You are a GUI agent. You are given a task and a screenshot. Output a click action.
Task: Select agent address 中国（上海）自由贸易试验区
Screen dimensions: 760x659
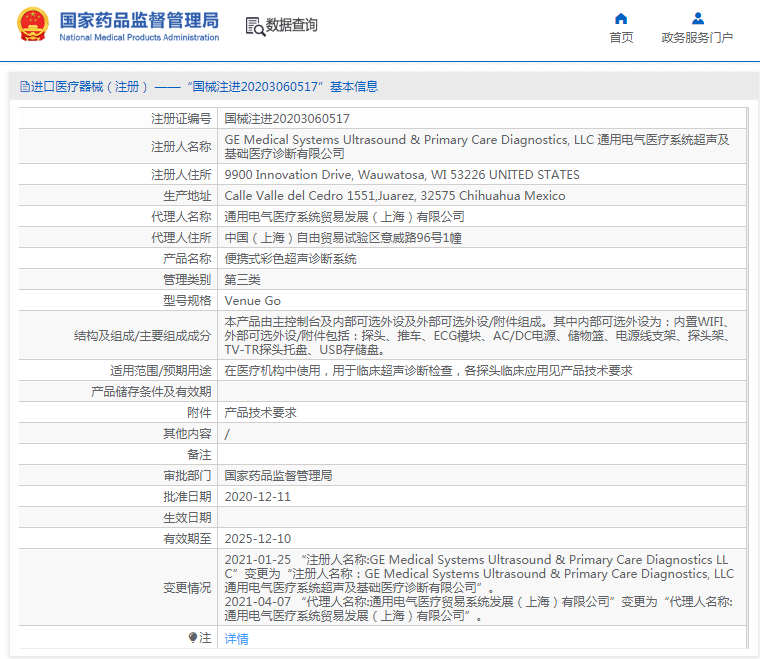343,238
